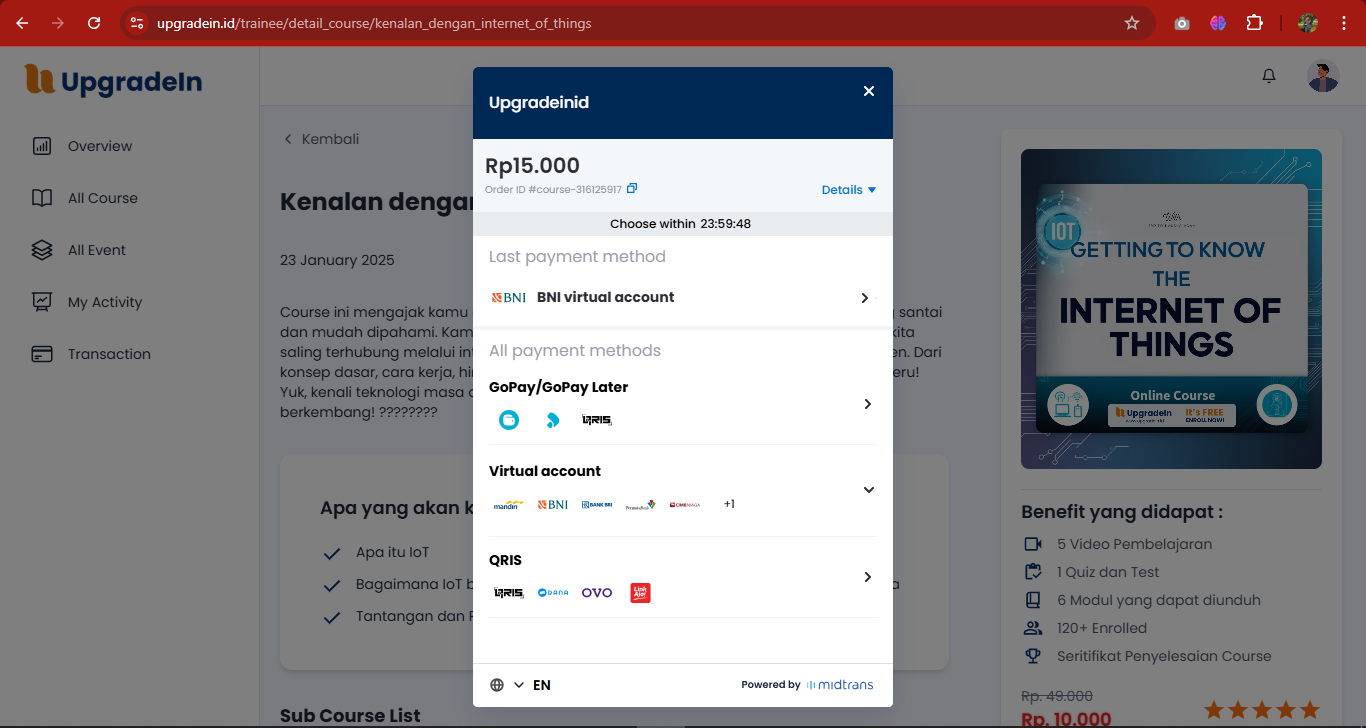Click BNI logo in Virtual account row
1366x728 pixels.
(552, 505)
